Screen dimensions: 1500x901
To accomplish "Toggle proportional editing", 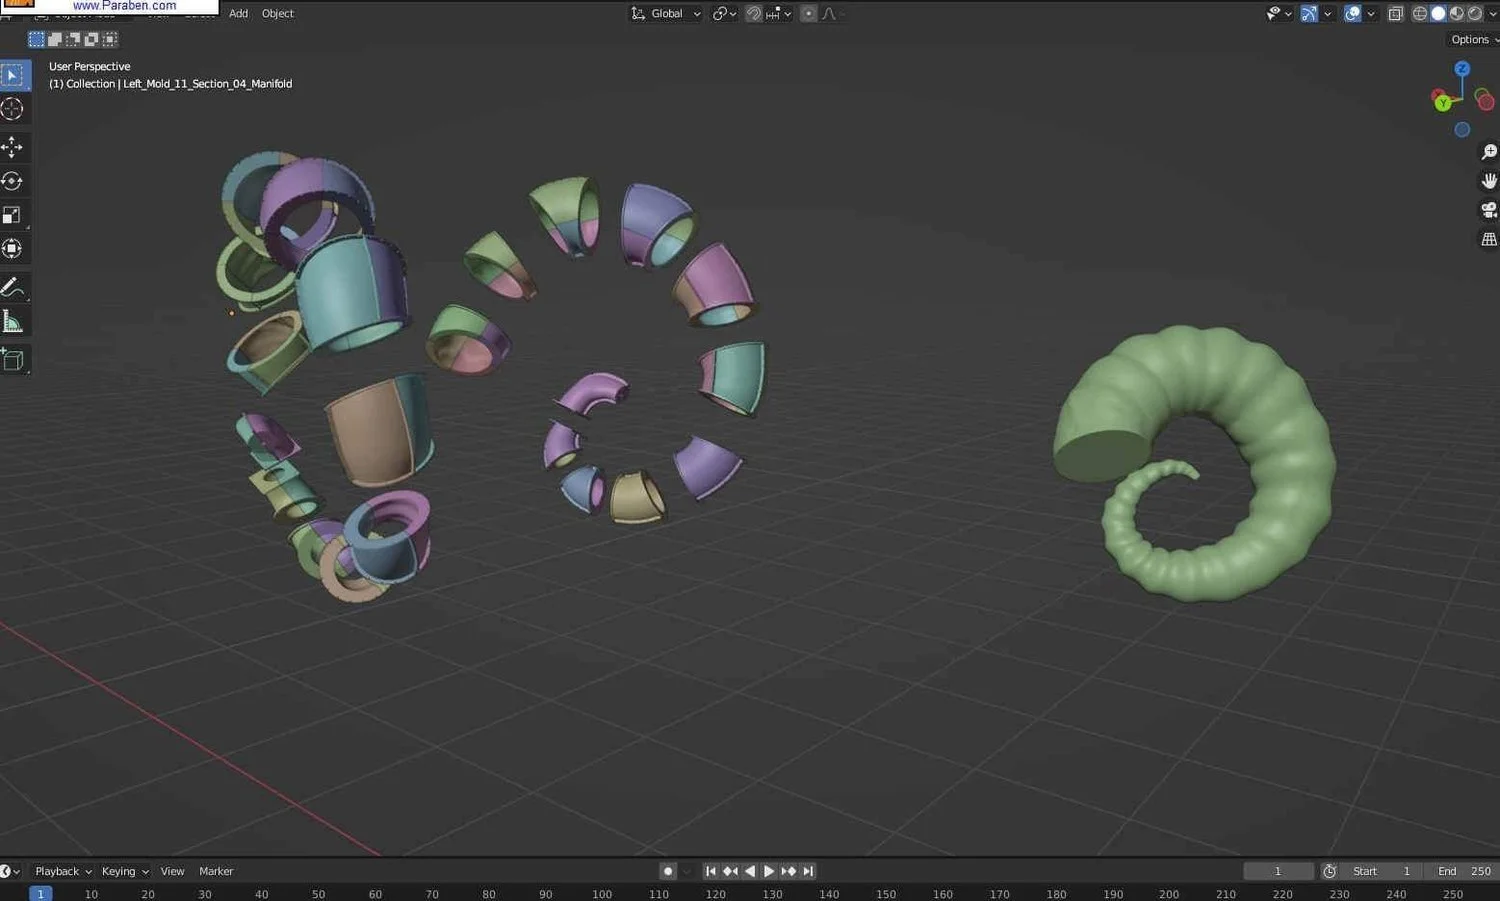I will coord(808,14).
